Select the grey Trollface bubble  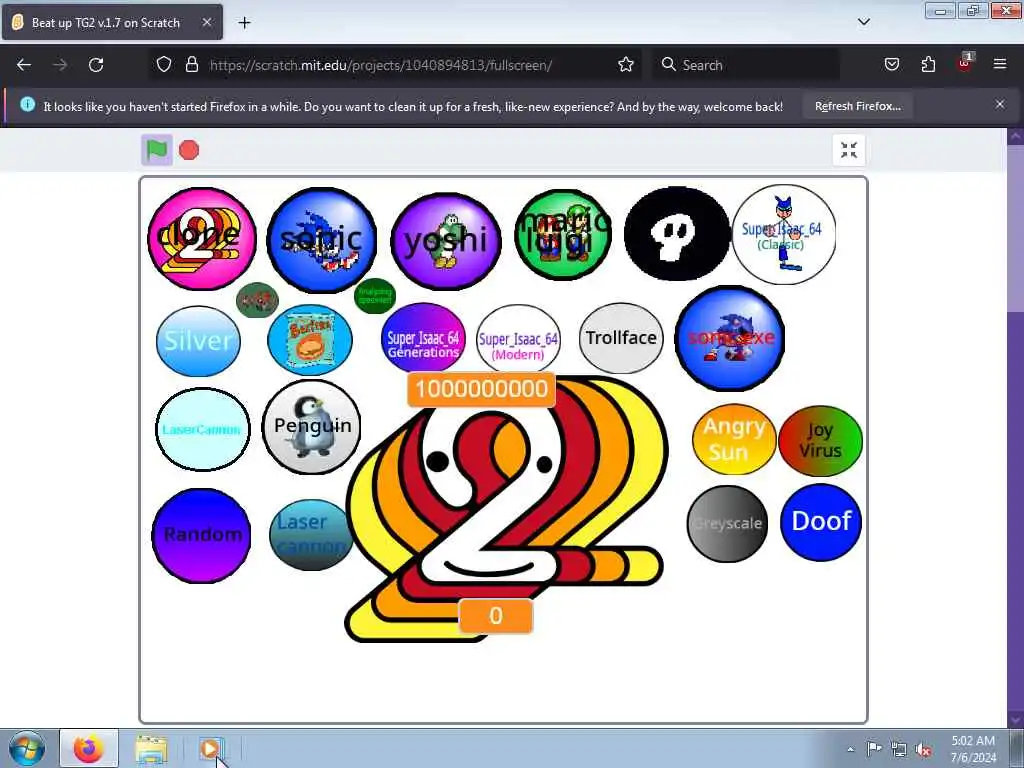pos(621,338)
